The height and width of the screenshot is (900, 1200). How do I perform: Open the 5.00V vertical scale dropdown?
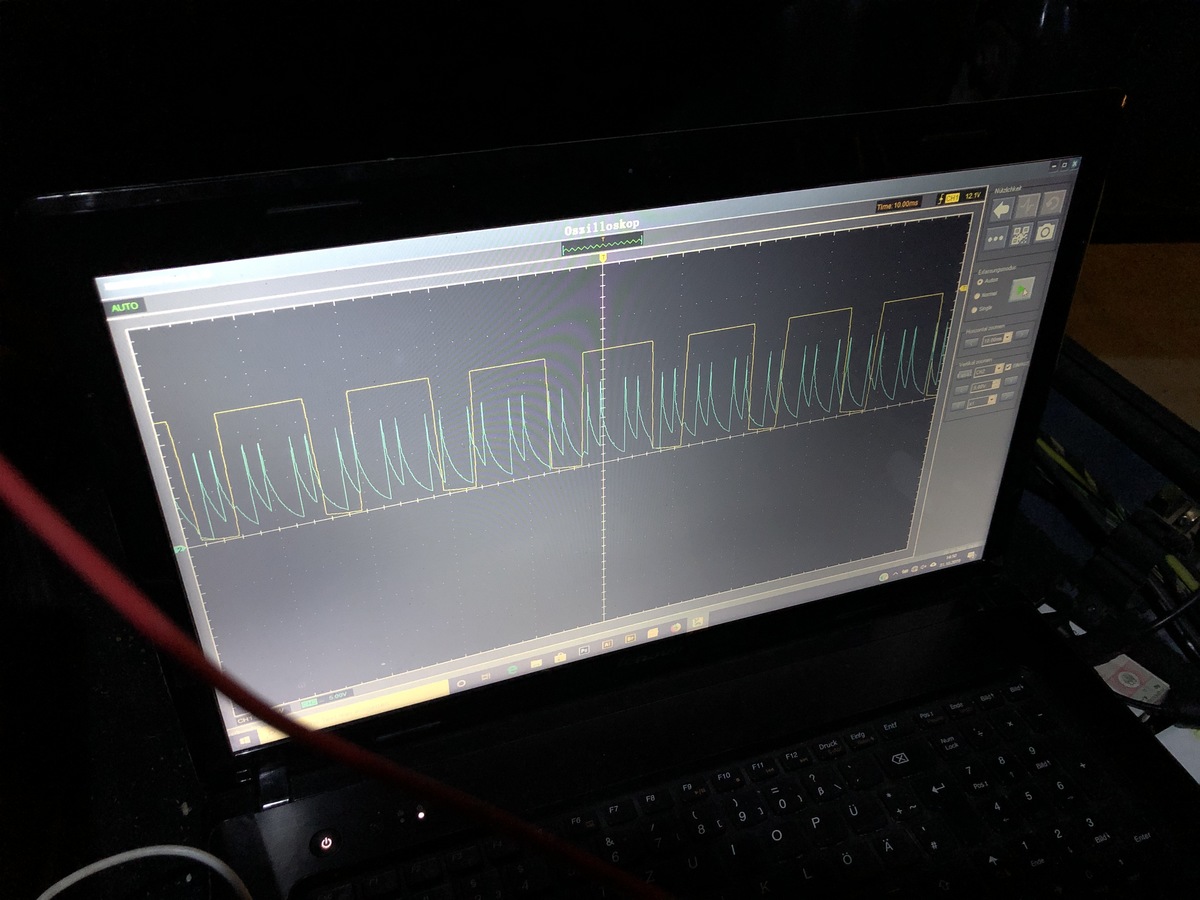click(x=985, y=385)
